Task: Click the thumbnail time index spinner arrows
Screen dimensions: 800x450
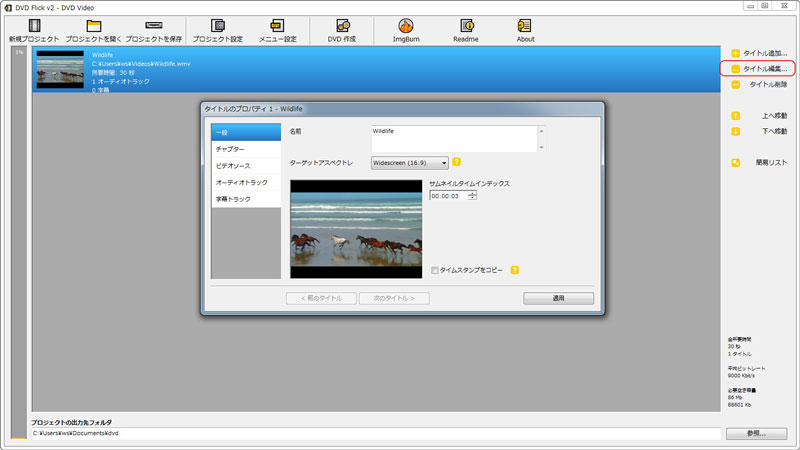Action: coord(472,196)
